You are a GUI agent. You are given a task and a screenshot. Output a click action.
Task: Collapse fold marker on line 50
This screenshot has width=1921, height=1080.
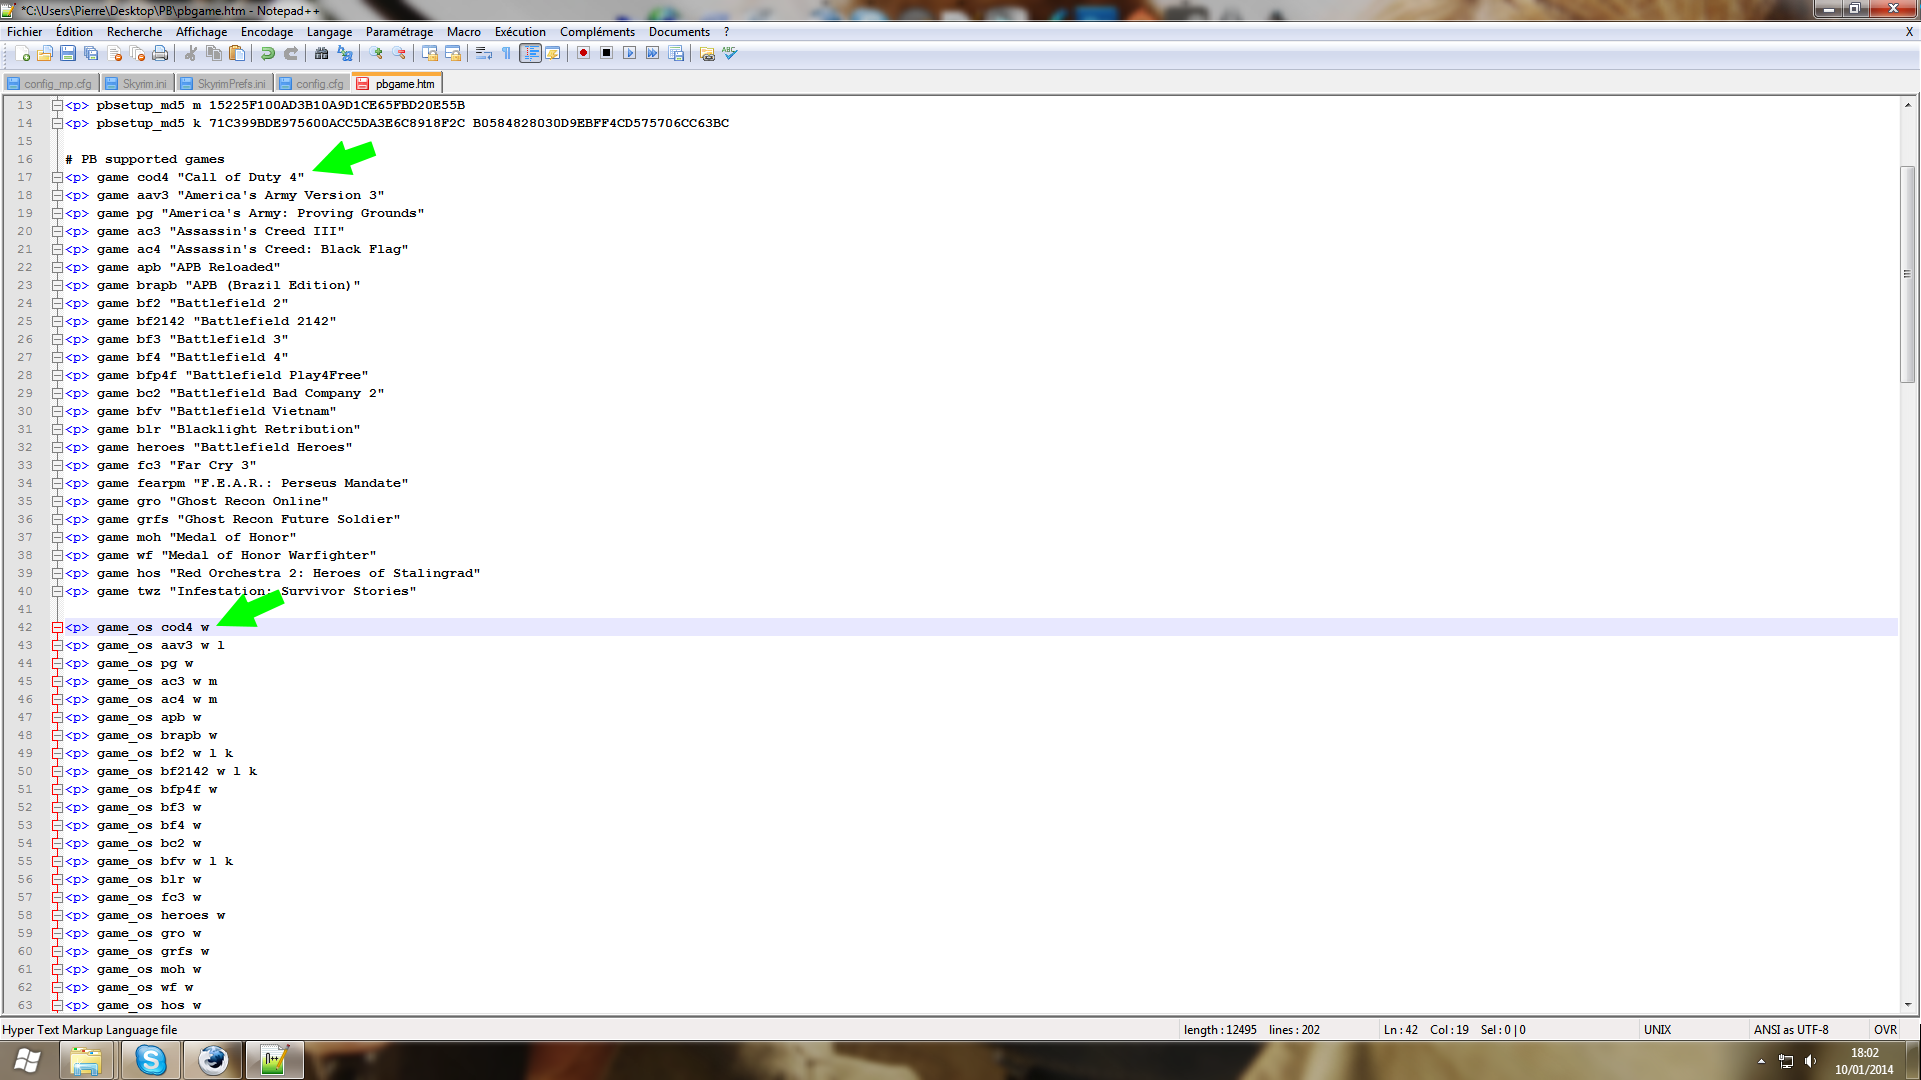pos(57,772)
